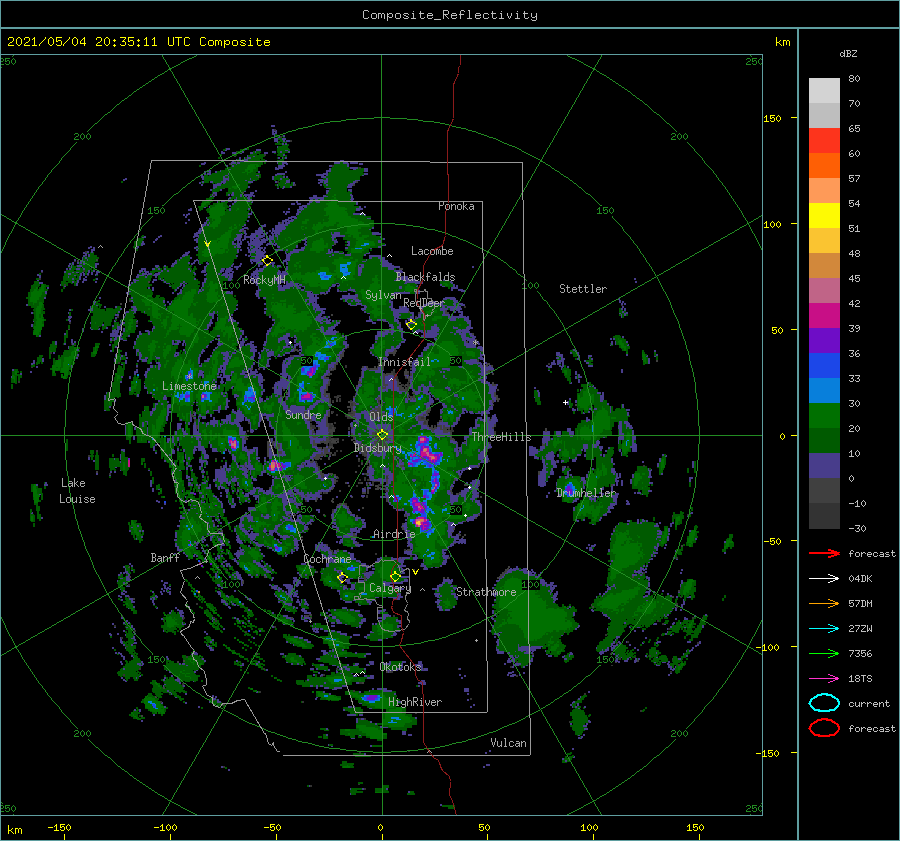Click the Okotoks city label
This screenshot has width=900, height=841.
pos(401,666)
